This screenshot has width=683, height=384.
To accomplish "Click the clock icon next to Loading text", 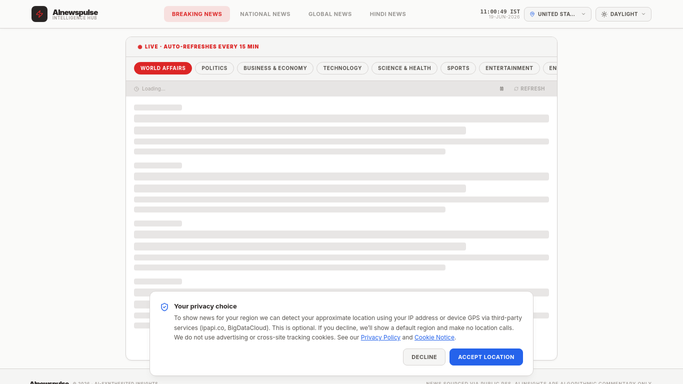I will [x=136, y=89].
